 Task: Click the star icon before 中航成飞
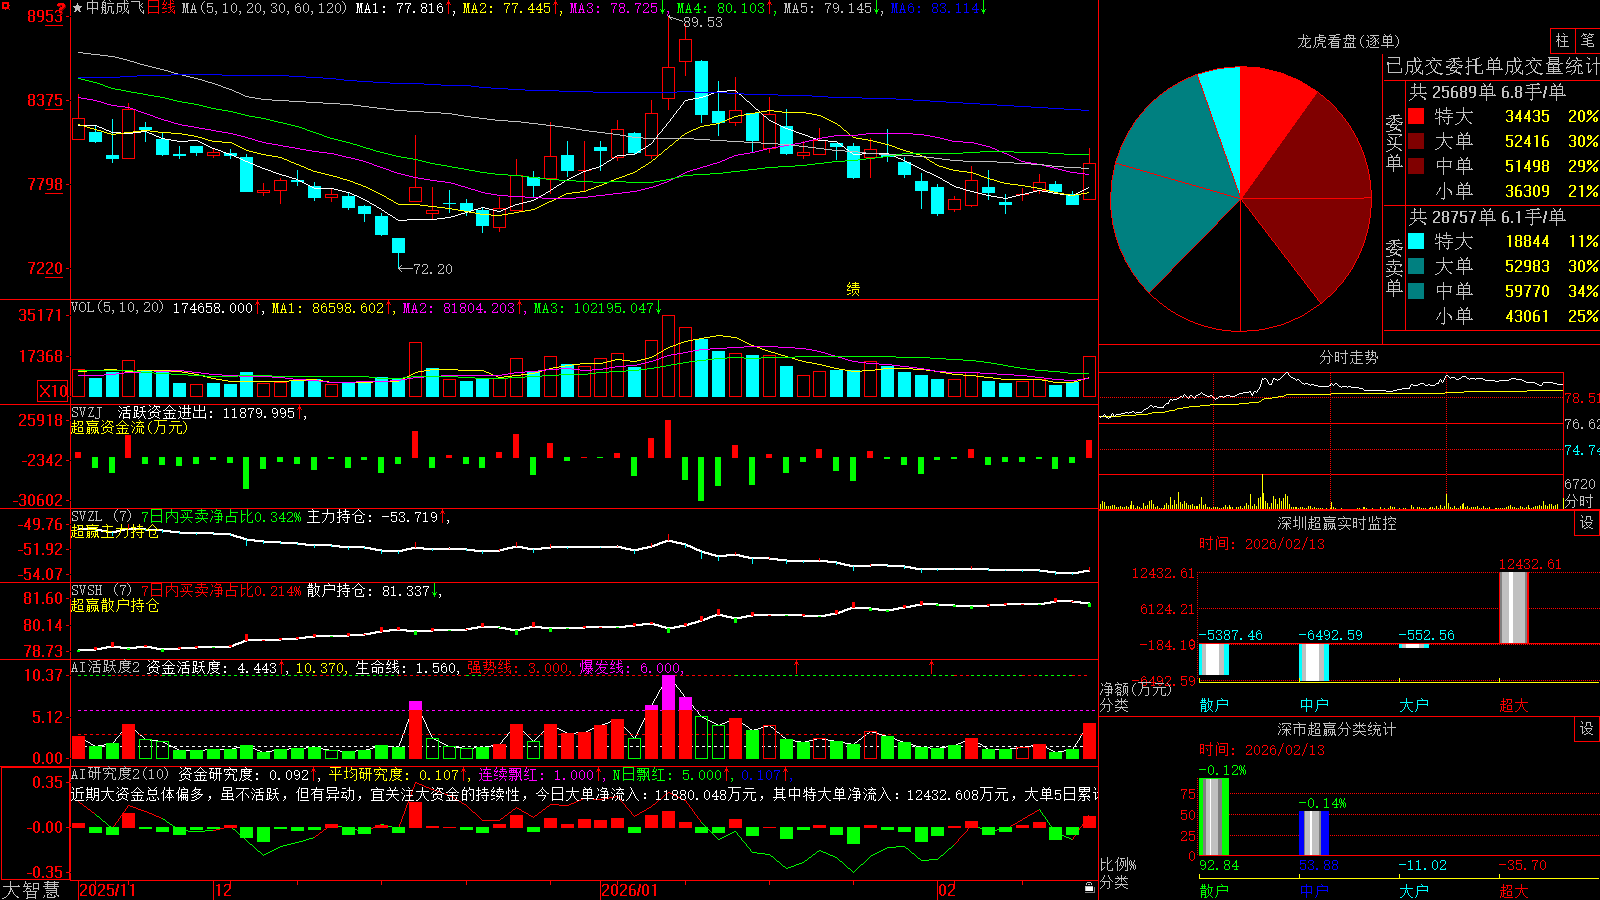pos(77,8)
